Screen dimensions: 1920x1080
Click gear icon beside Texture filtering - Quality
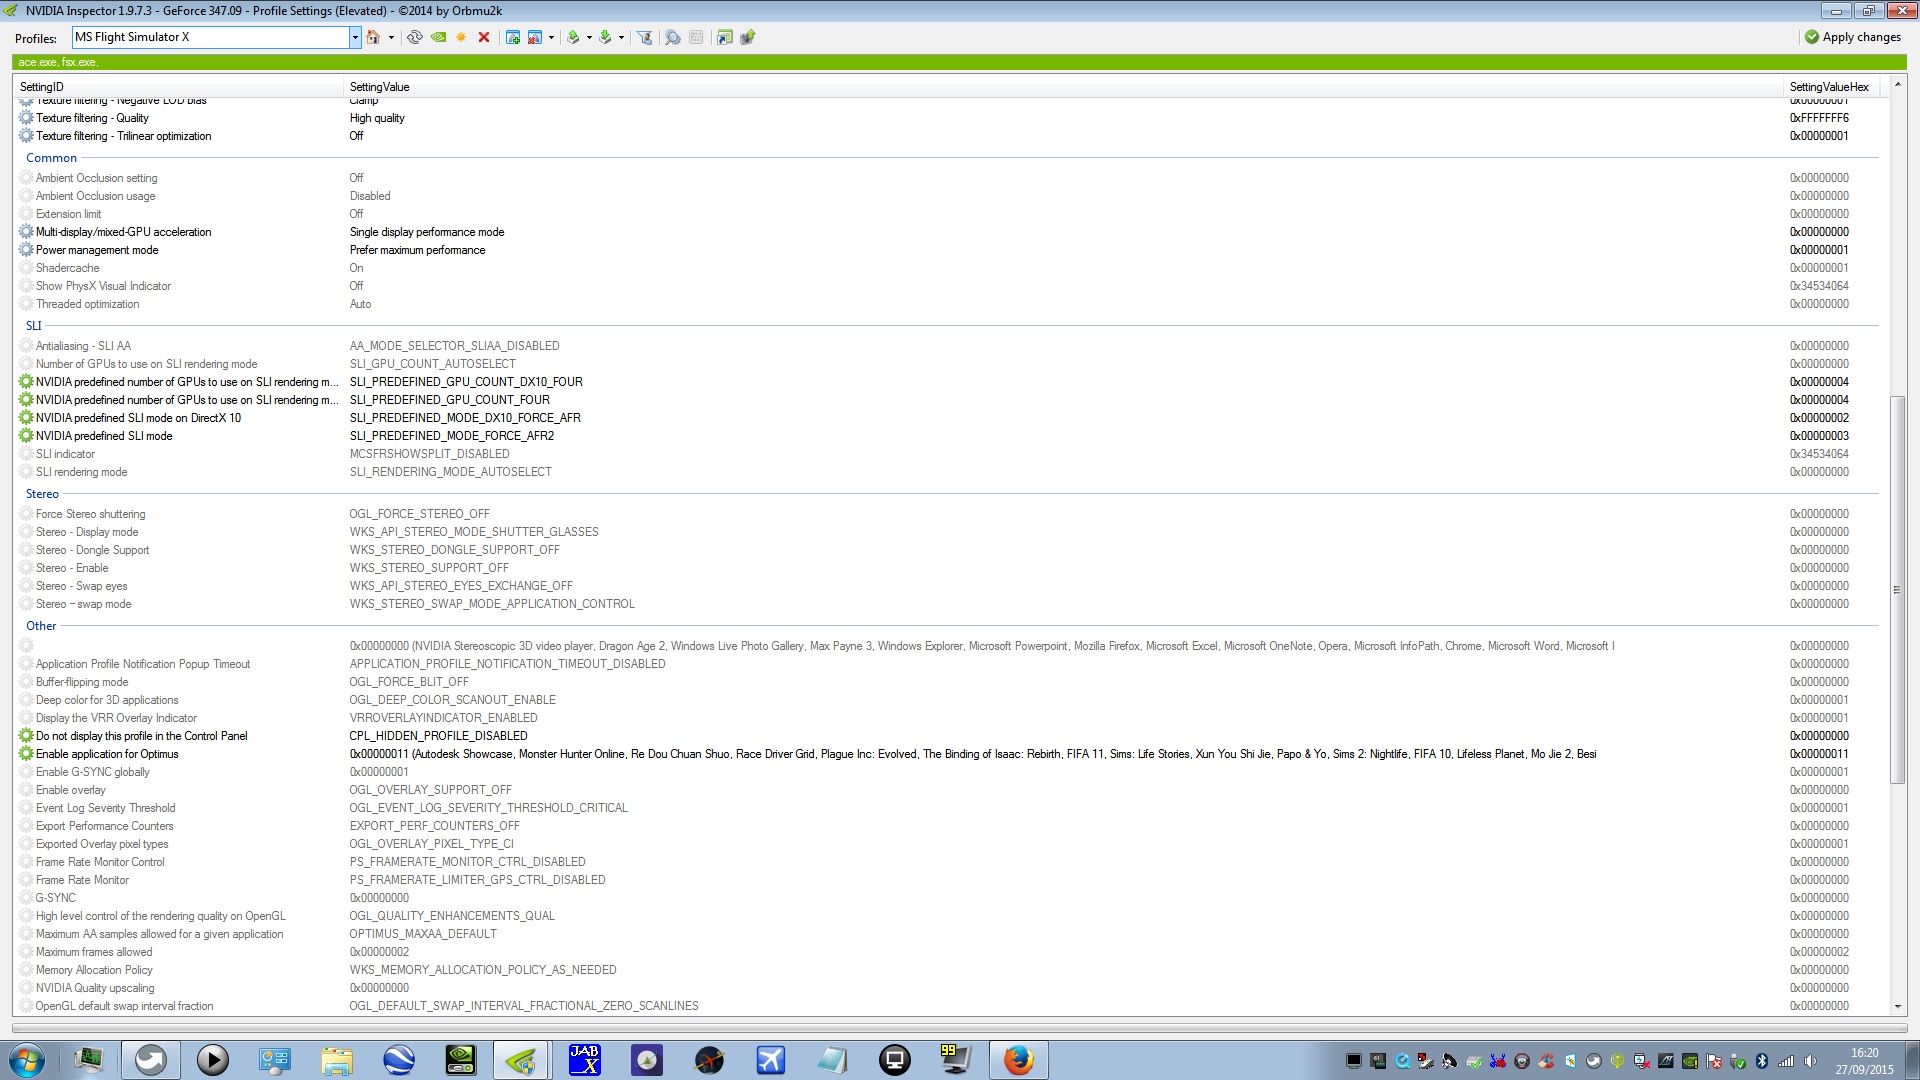pyautogui.click(x=26, y=118)
